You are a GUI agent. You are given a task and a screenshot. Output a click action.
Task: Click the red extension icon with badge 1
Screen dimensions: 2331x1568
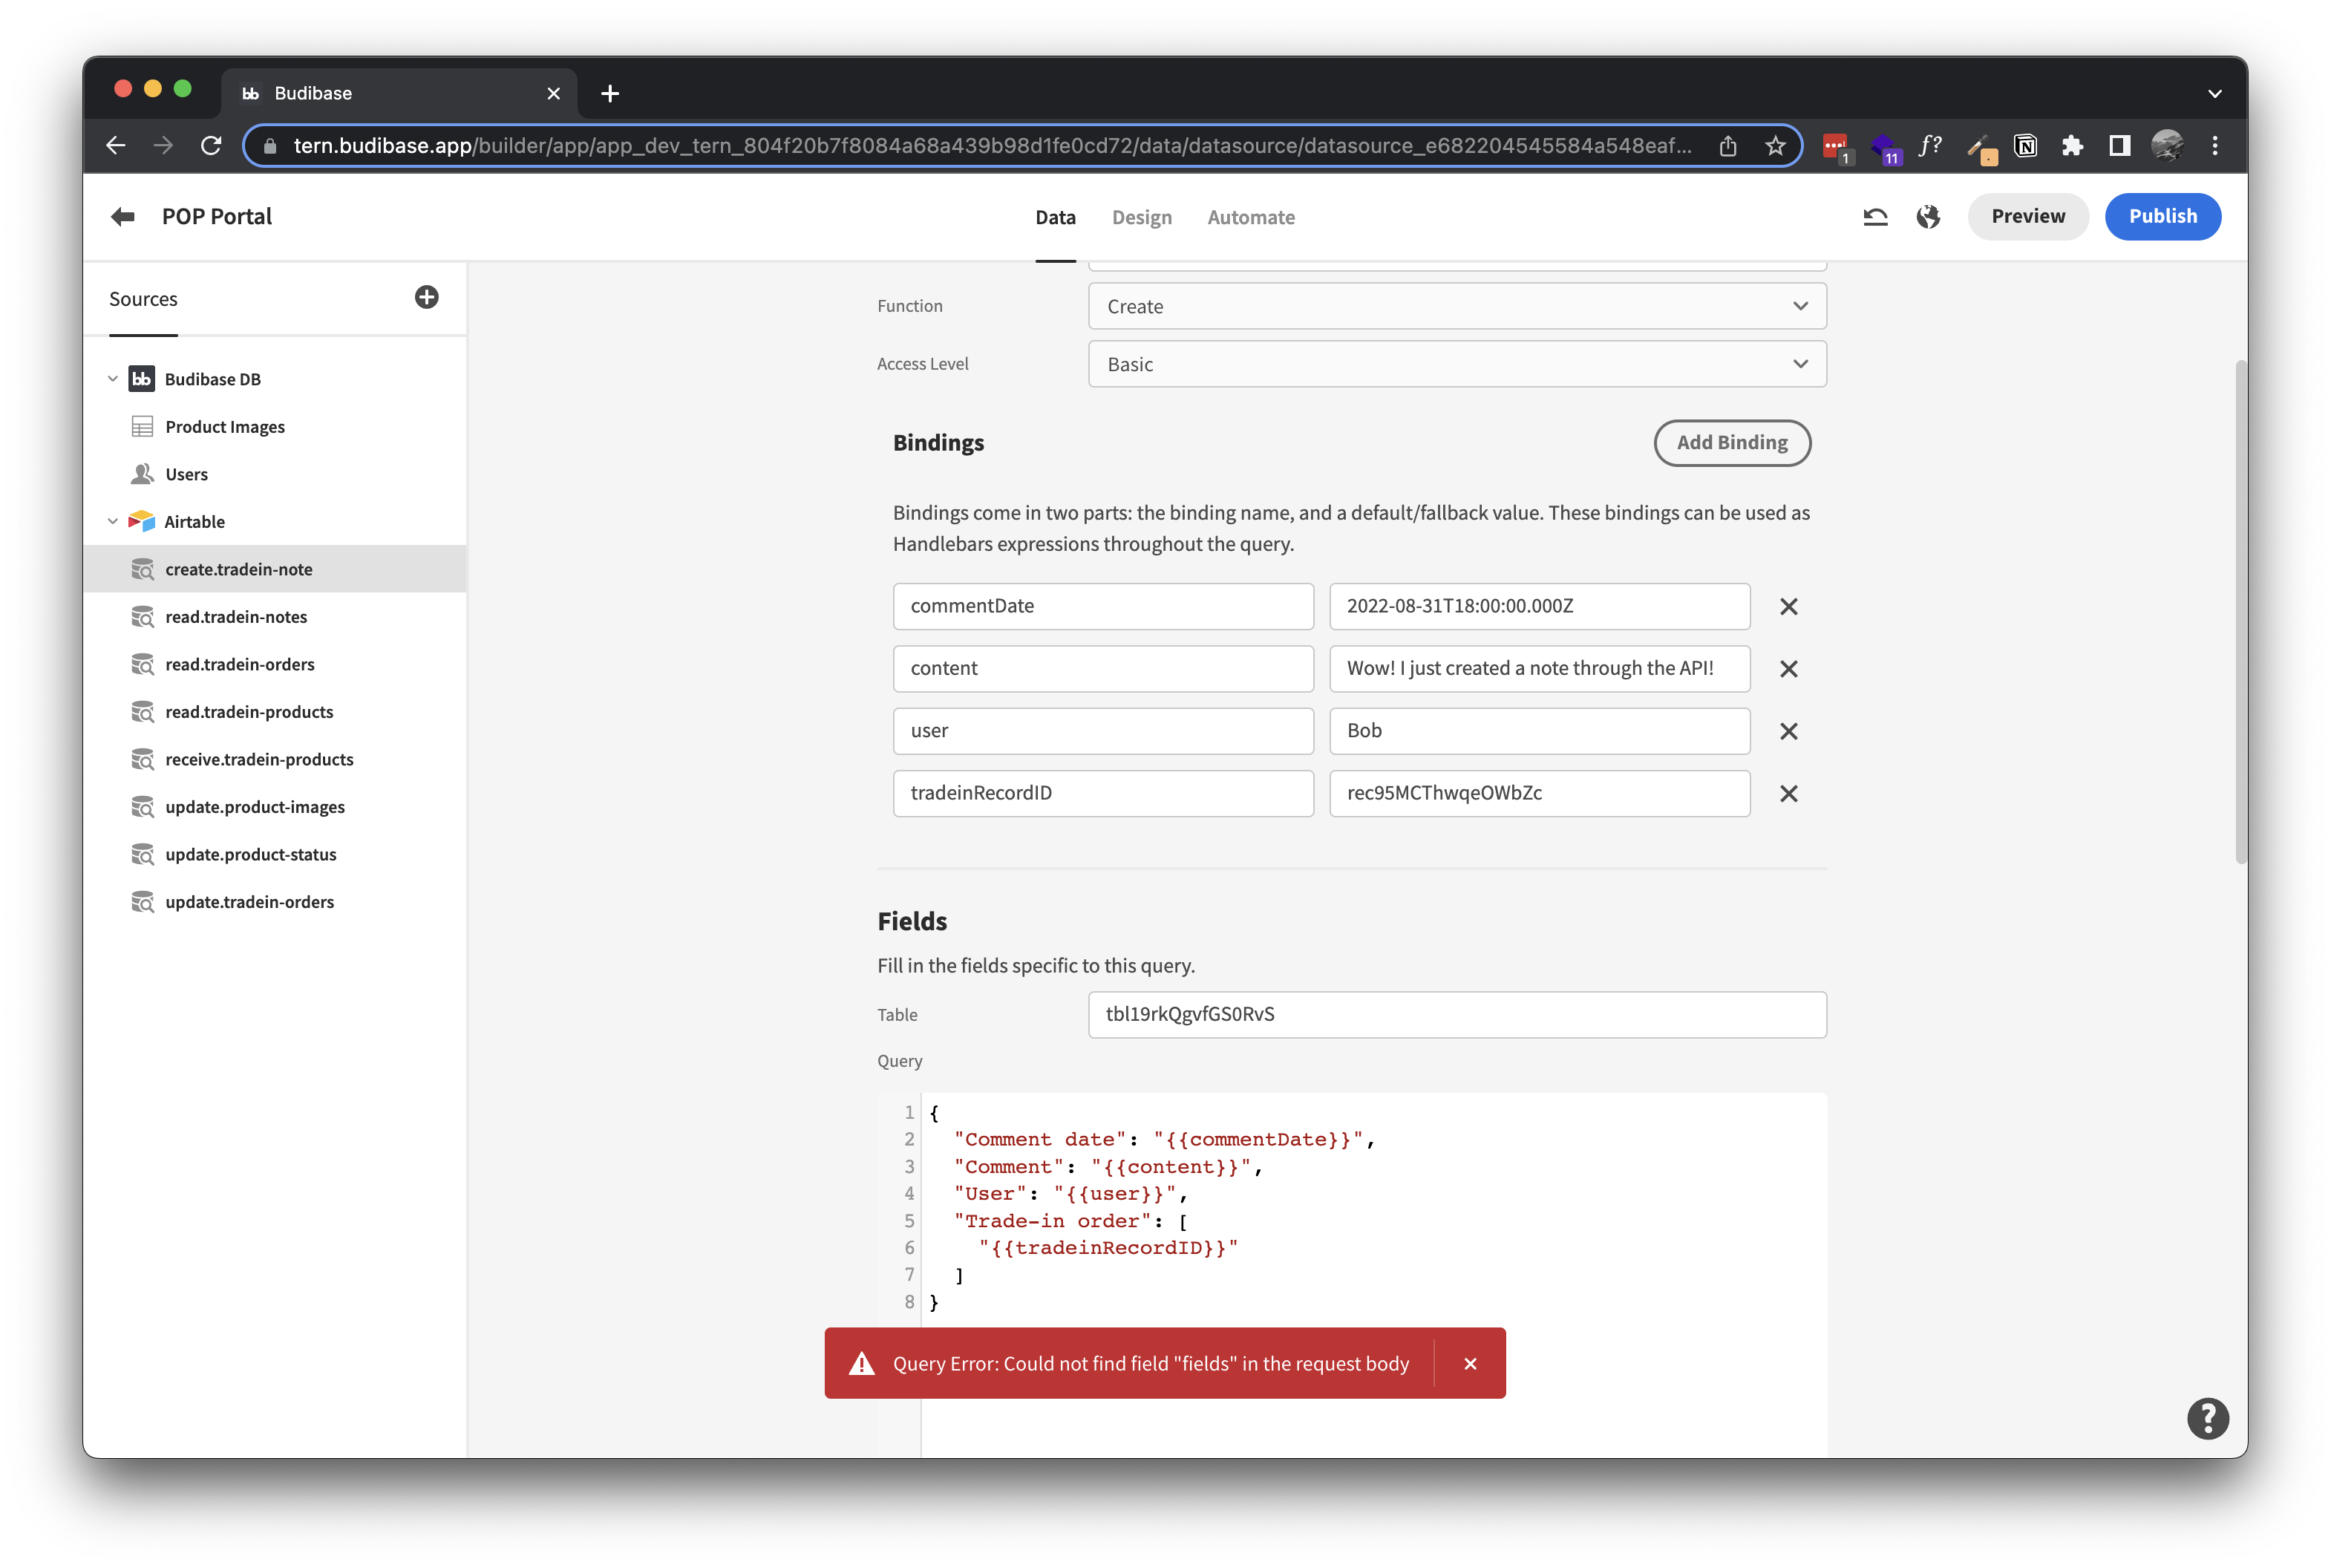(x=1836, y=148)
